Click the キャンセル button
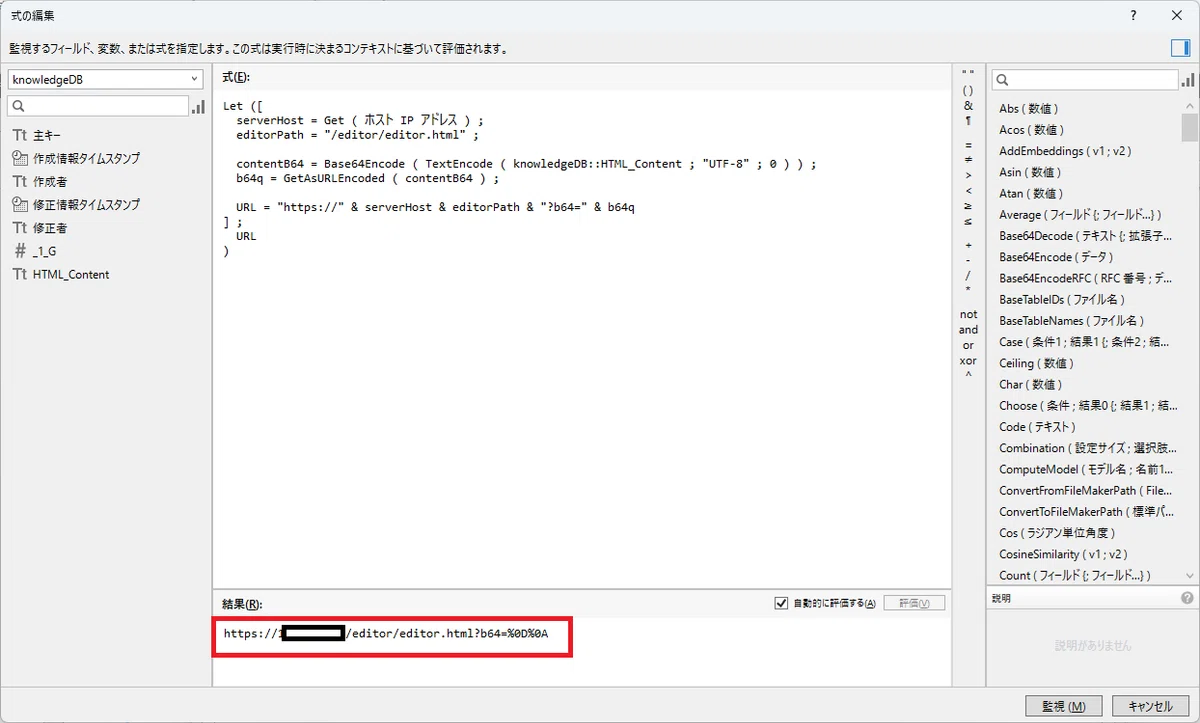Viewport: 1200px width, 723px height. pyautogui.click(x=1150, y=706)
